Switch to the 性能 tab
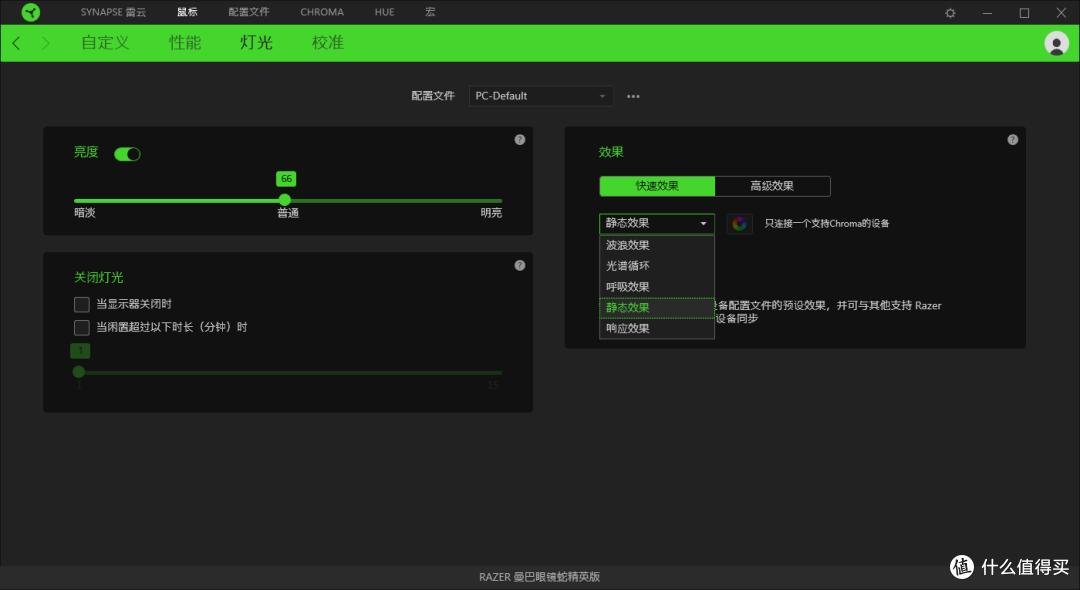 185,43
